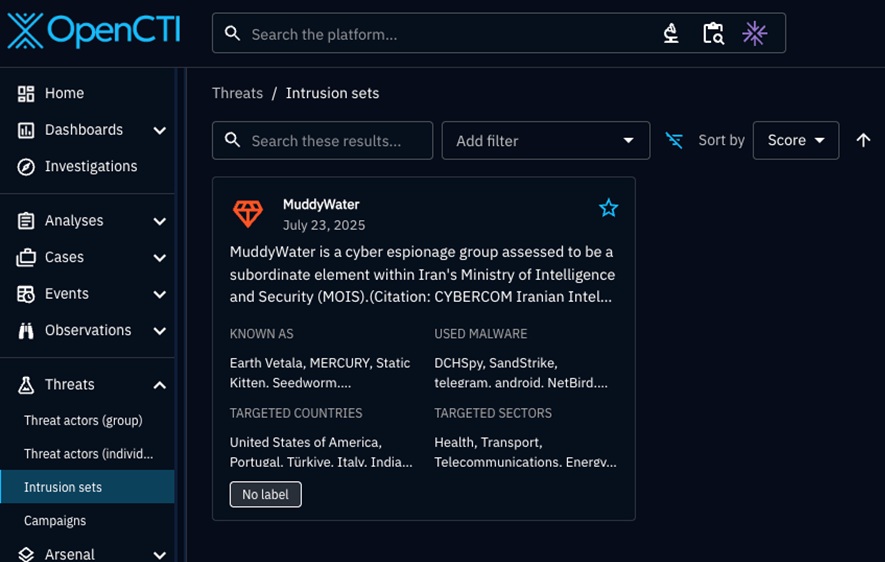
Task: Click the Observations binoculars icon
Action: tap(26, 331)
